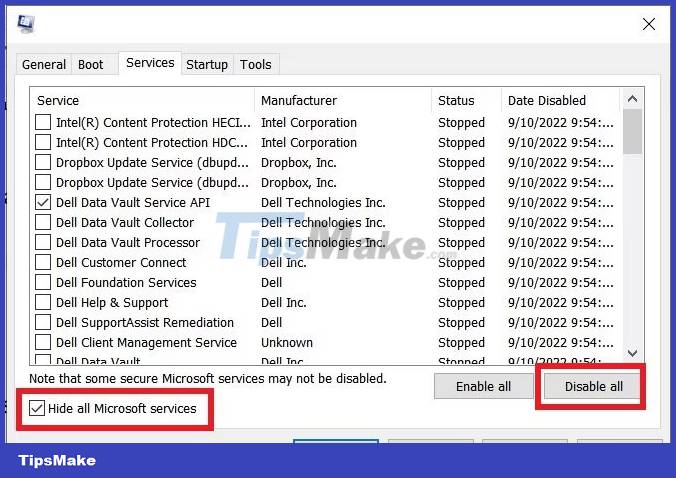The width and height of the screenshot is (676, 478).
Task: Enable Dell Client Management Service checkbox
Action: pyautogui.click(x=43, y=342)
